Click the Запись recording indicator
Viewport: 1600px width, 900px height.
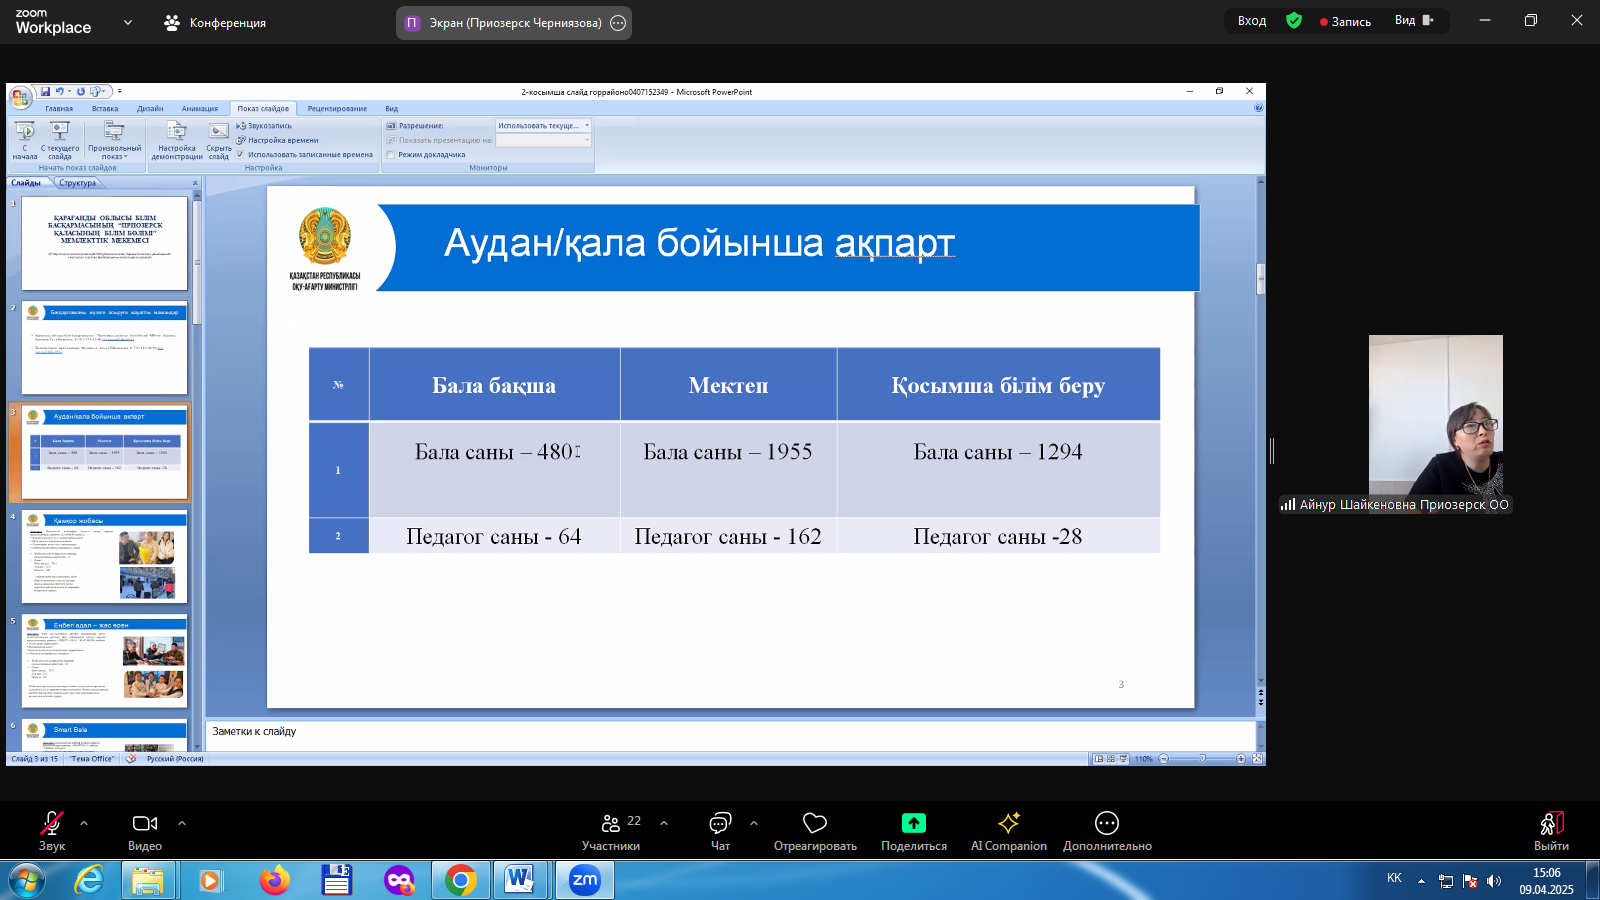(x=1345, y=21)
